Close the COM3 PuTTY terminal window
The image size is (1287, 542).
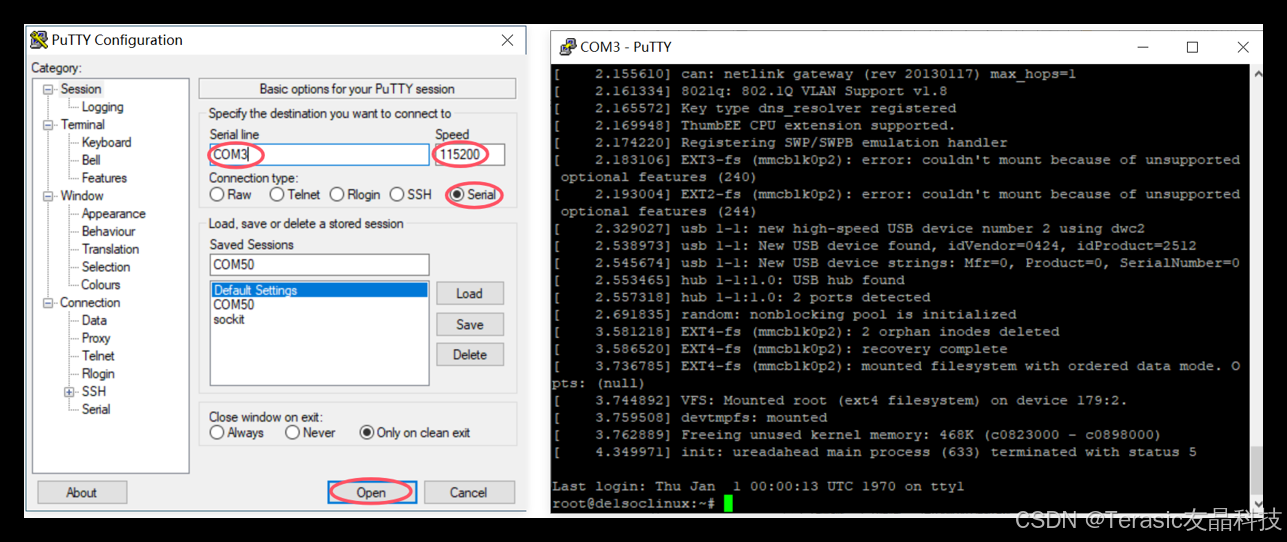[x=1242, y=47]
